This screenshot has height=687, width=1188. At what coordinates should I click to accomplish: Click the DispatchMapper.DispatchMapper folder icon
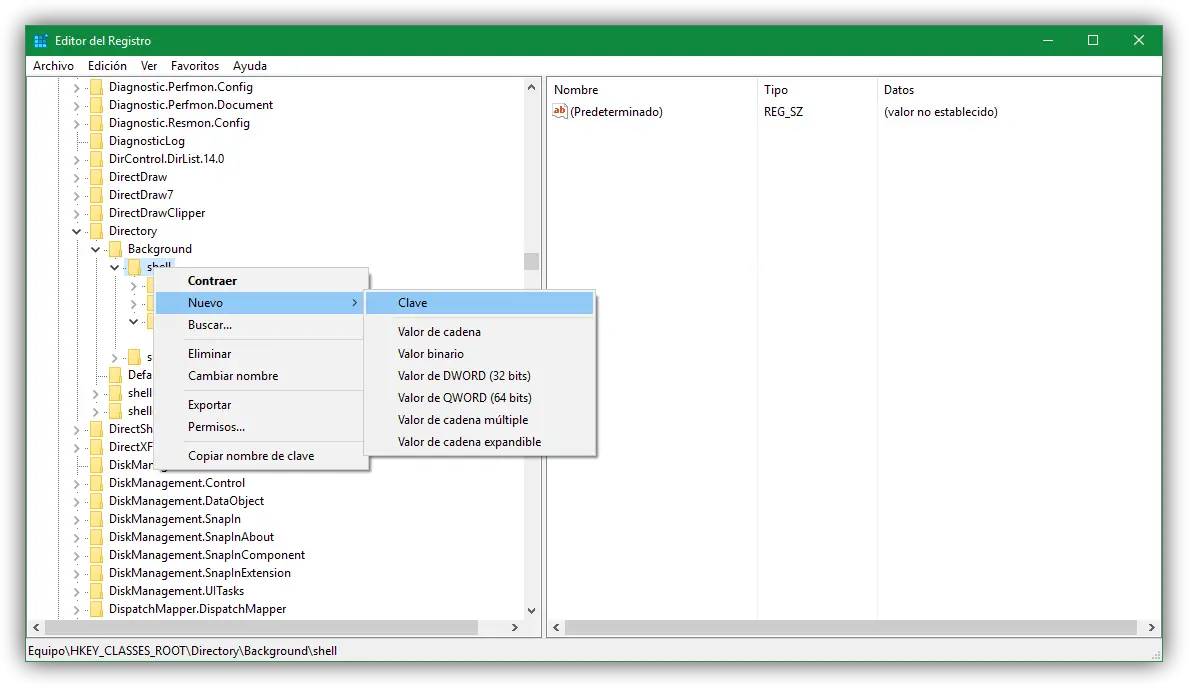click(96, 609)
